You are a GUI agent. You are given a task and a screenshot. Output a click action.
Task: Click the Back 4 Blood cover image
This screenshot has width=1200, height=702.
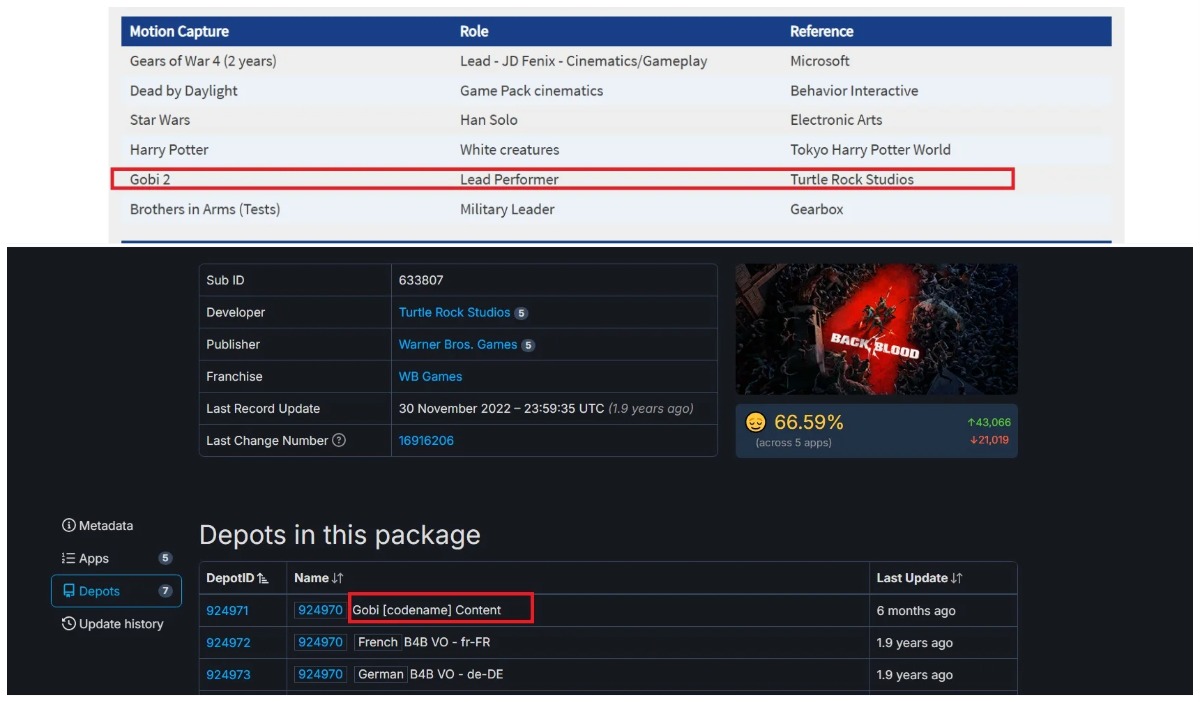click(876, 329)
